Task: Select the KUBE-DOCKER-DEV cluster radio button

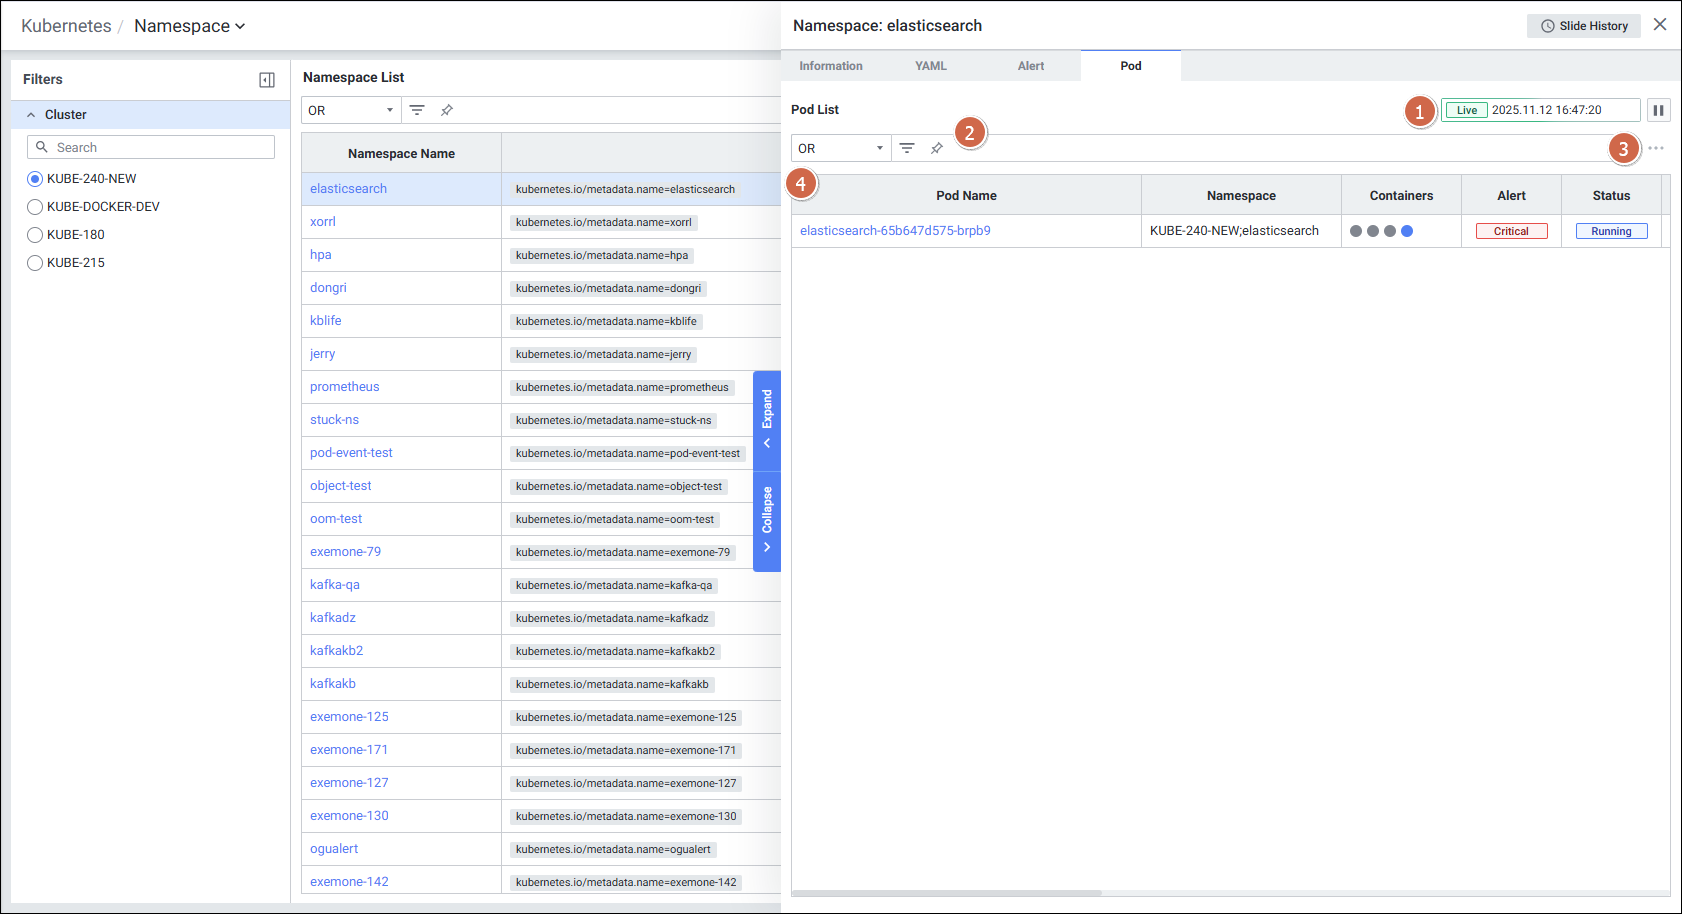Action: [35, 207]
